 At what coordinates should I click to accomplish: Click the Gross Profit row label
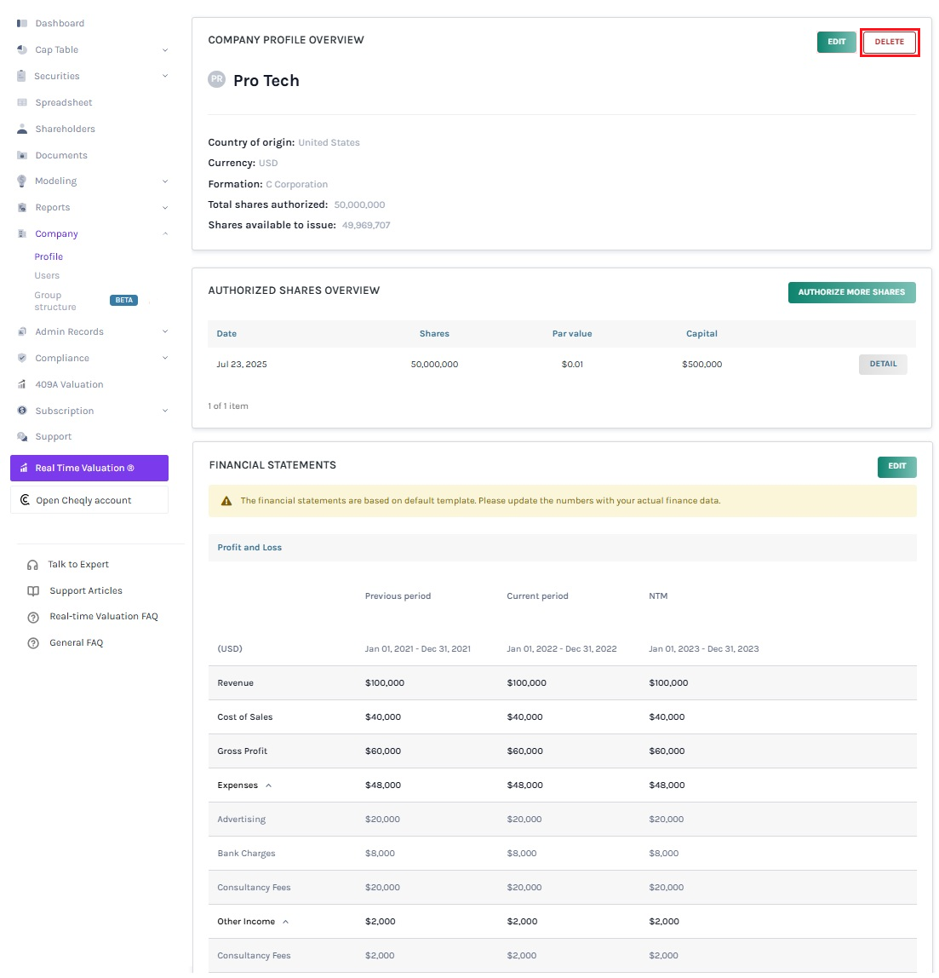[x=242, y=751]
